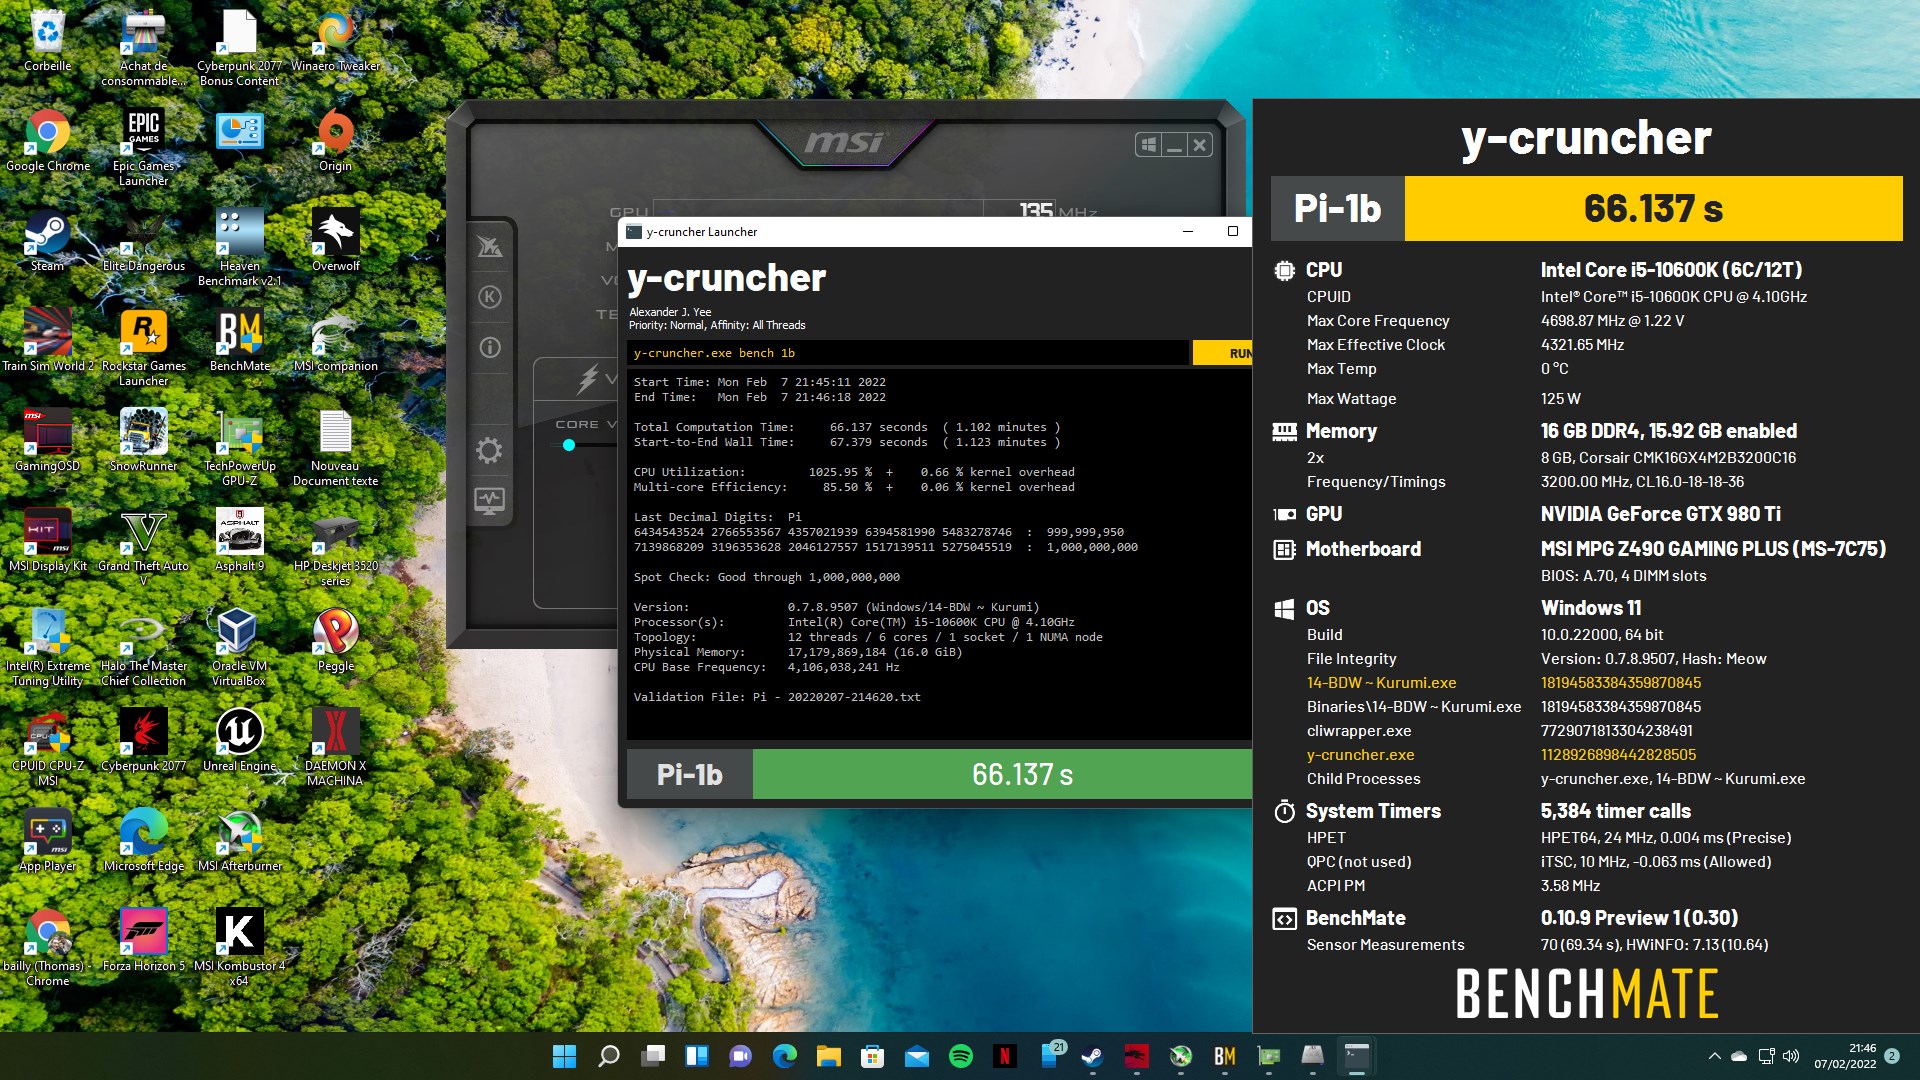
Task: Open File Explorer from the taskbar
Action: (x=828, y=1056)
